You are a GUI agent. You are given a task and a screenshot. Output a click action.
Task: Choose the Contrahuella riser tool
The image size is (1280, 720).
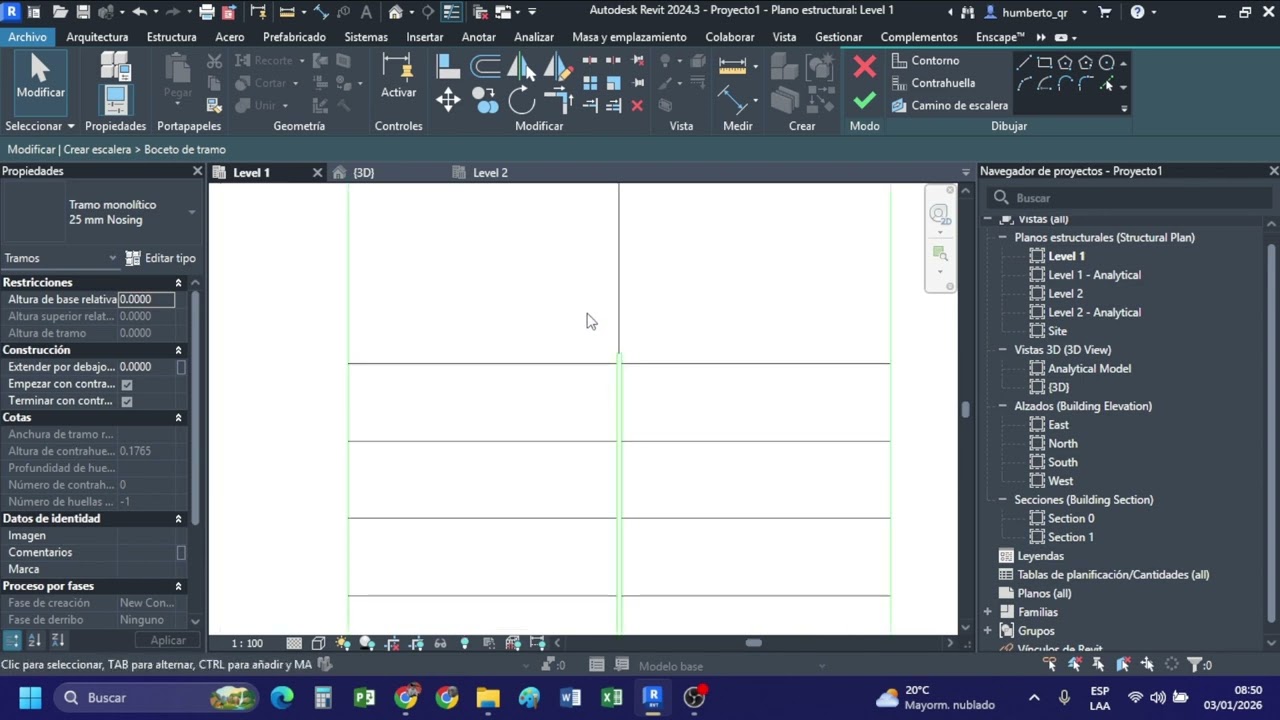pos(933,83)
